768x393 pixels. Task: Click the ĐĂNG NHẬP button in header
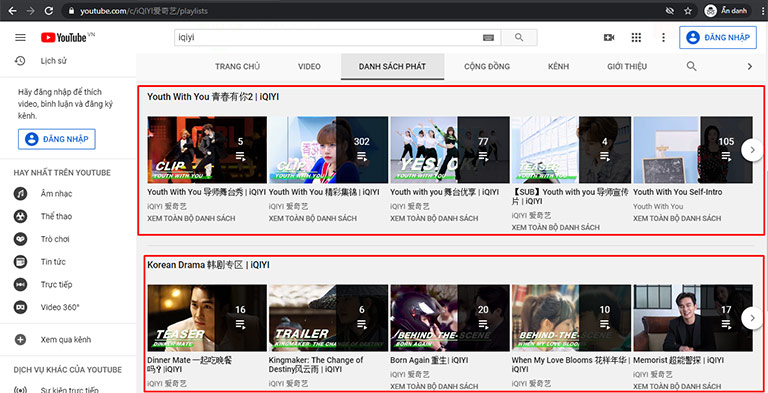click(x=718, y=37)
